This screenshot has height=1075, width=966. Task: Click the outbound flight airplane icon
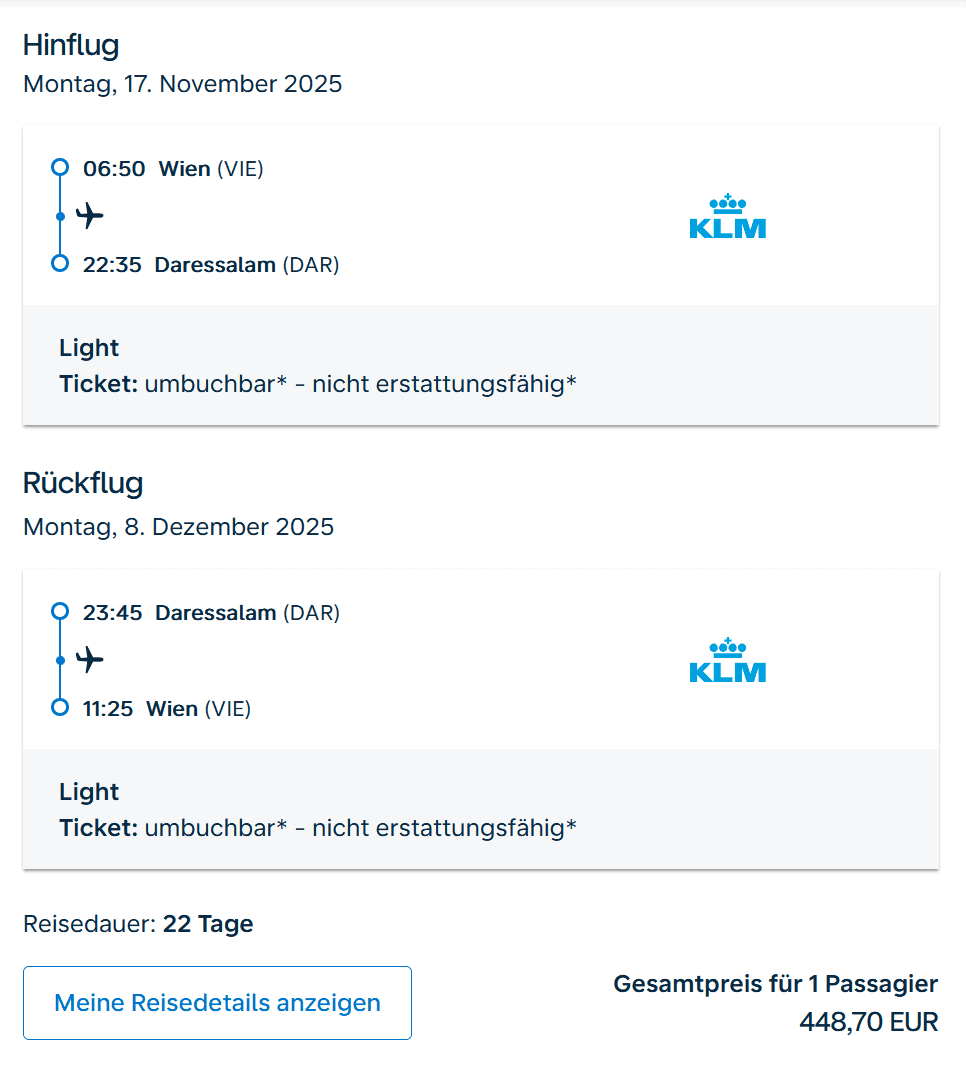tap(90, 216)
